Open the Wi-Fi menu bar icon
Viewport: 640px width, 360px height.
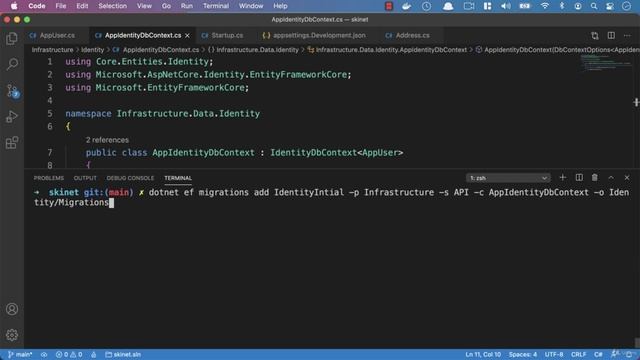point(544,6)
